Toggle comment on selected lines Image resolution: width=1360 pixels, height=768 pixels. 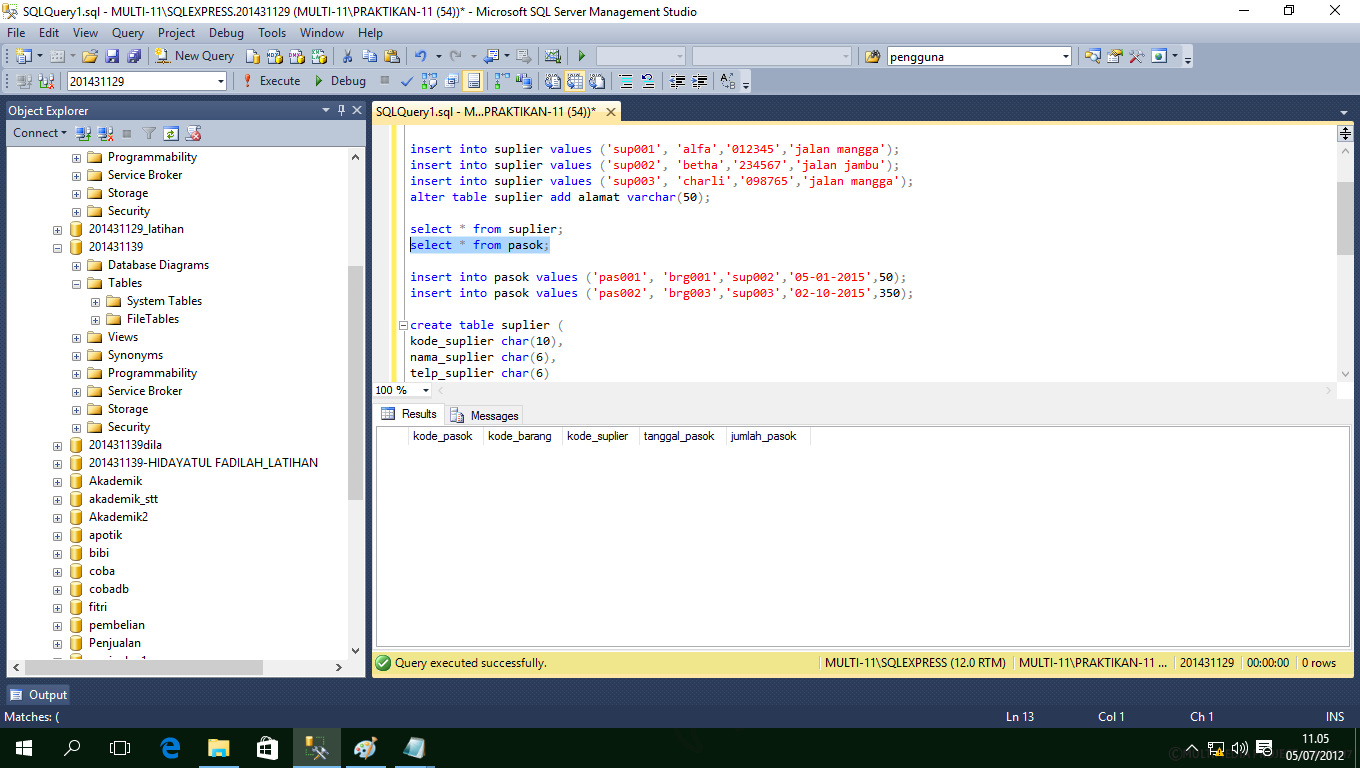point(626,81)
